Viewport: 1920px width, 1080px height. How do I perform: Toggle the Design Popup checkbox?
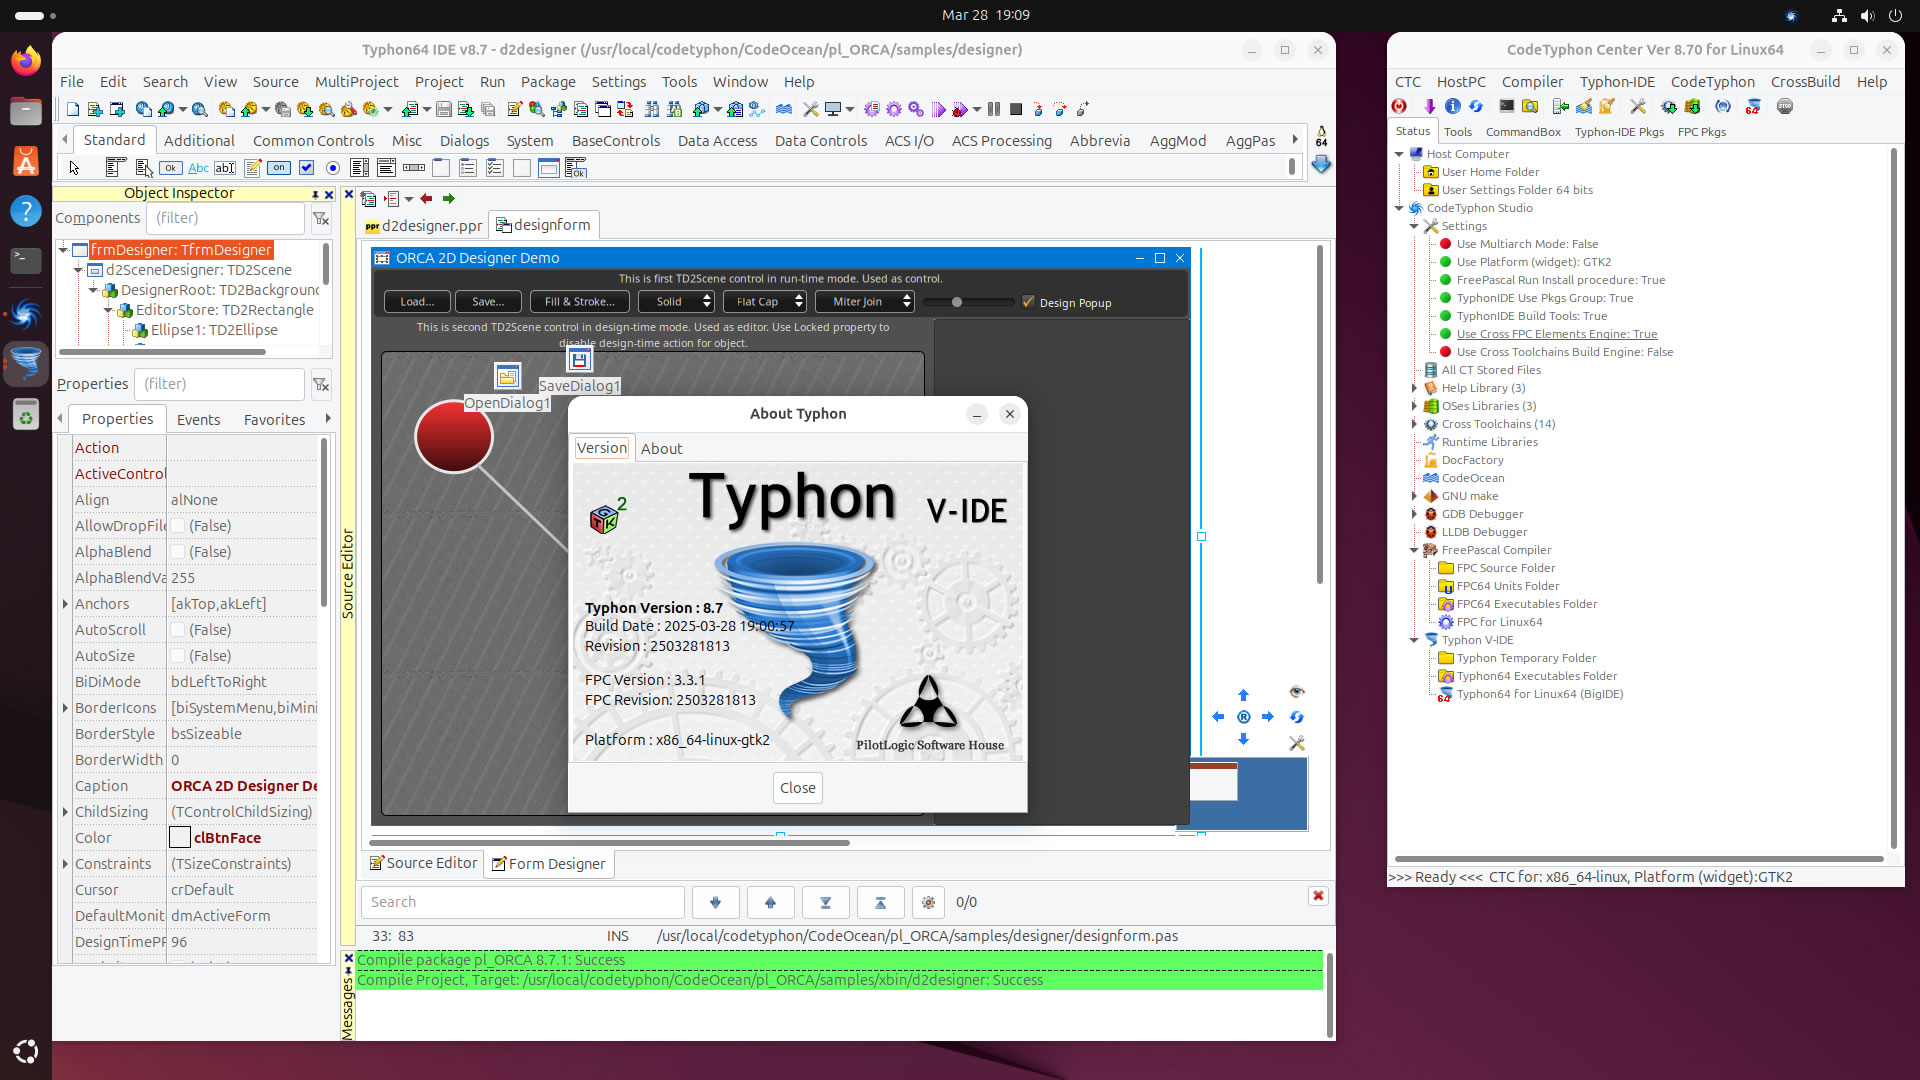1028,302
